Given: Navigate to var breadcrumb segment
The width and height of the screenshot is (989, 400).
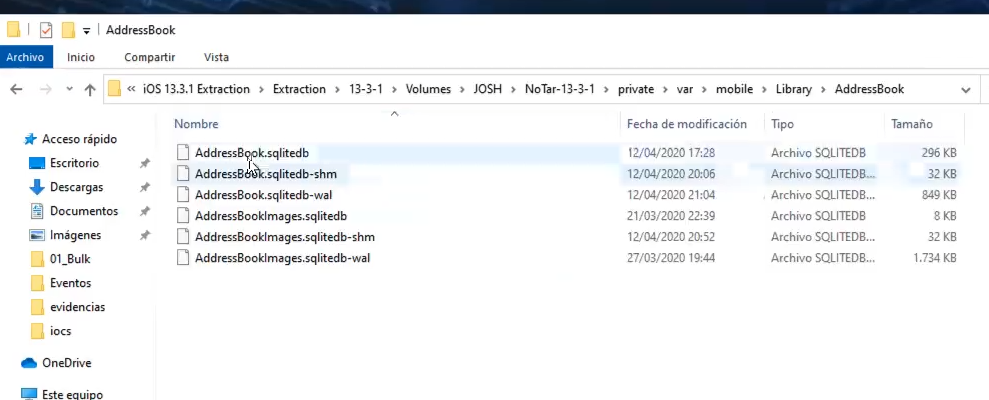Looking at the screenshot, I should point(685,89).
